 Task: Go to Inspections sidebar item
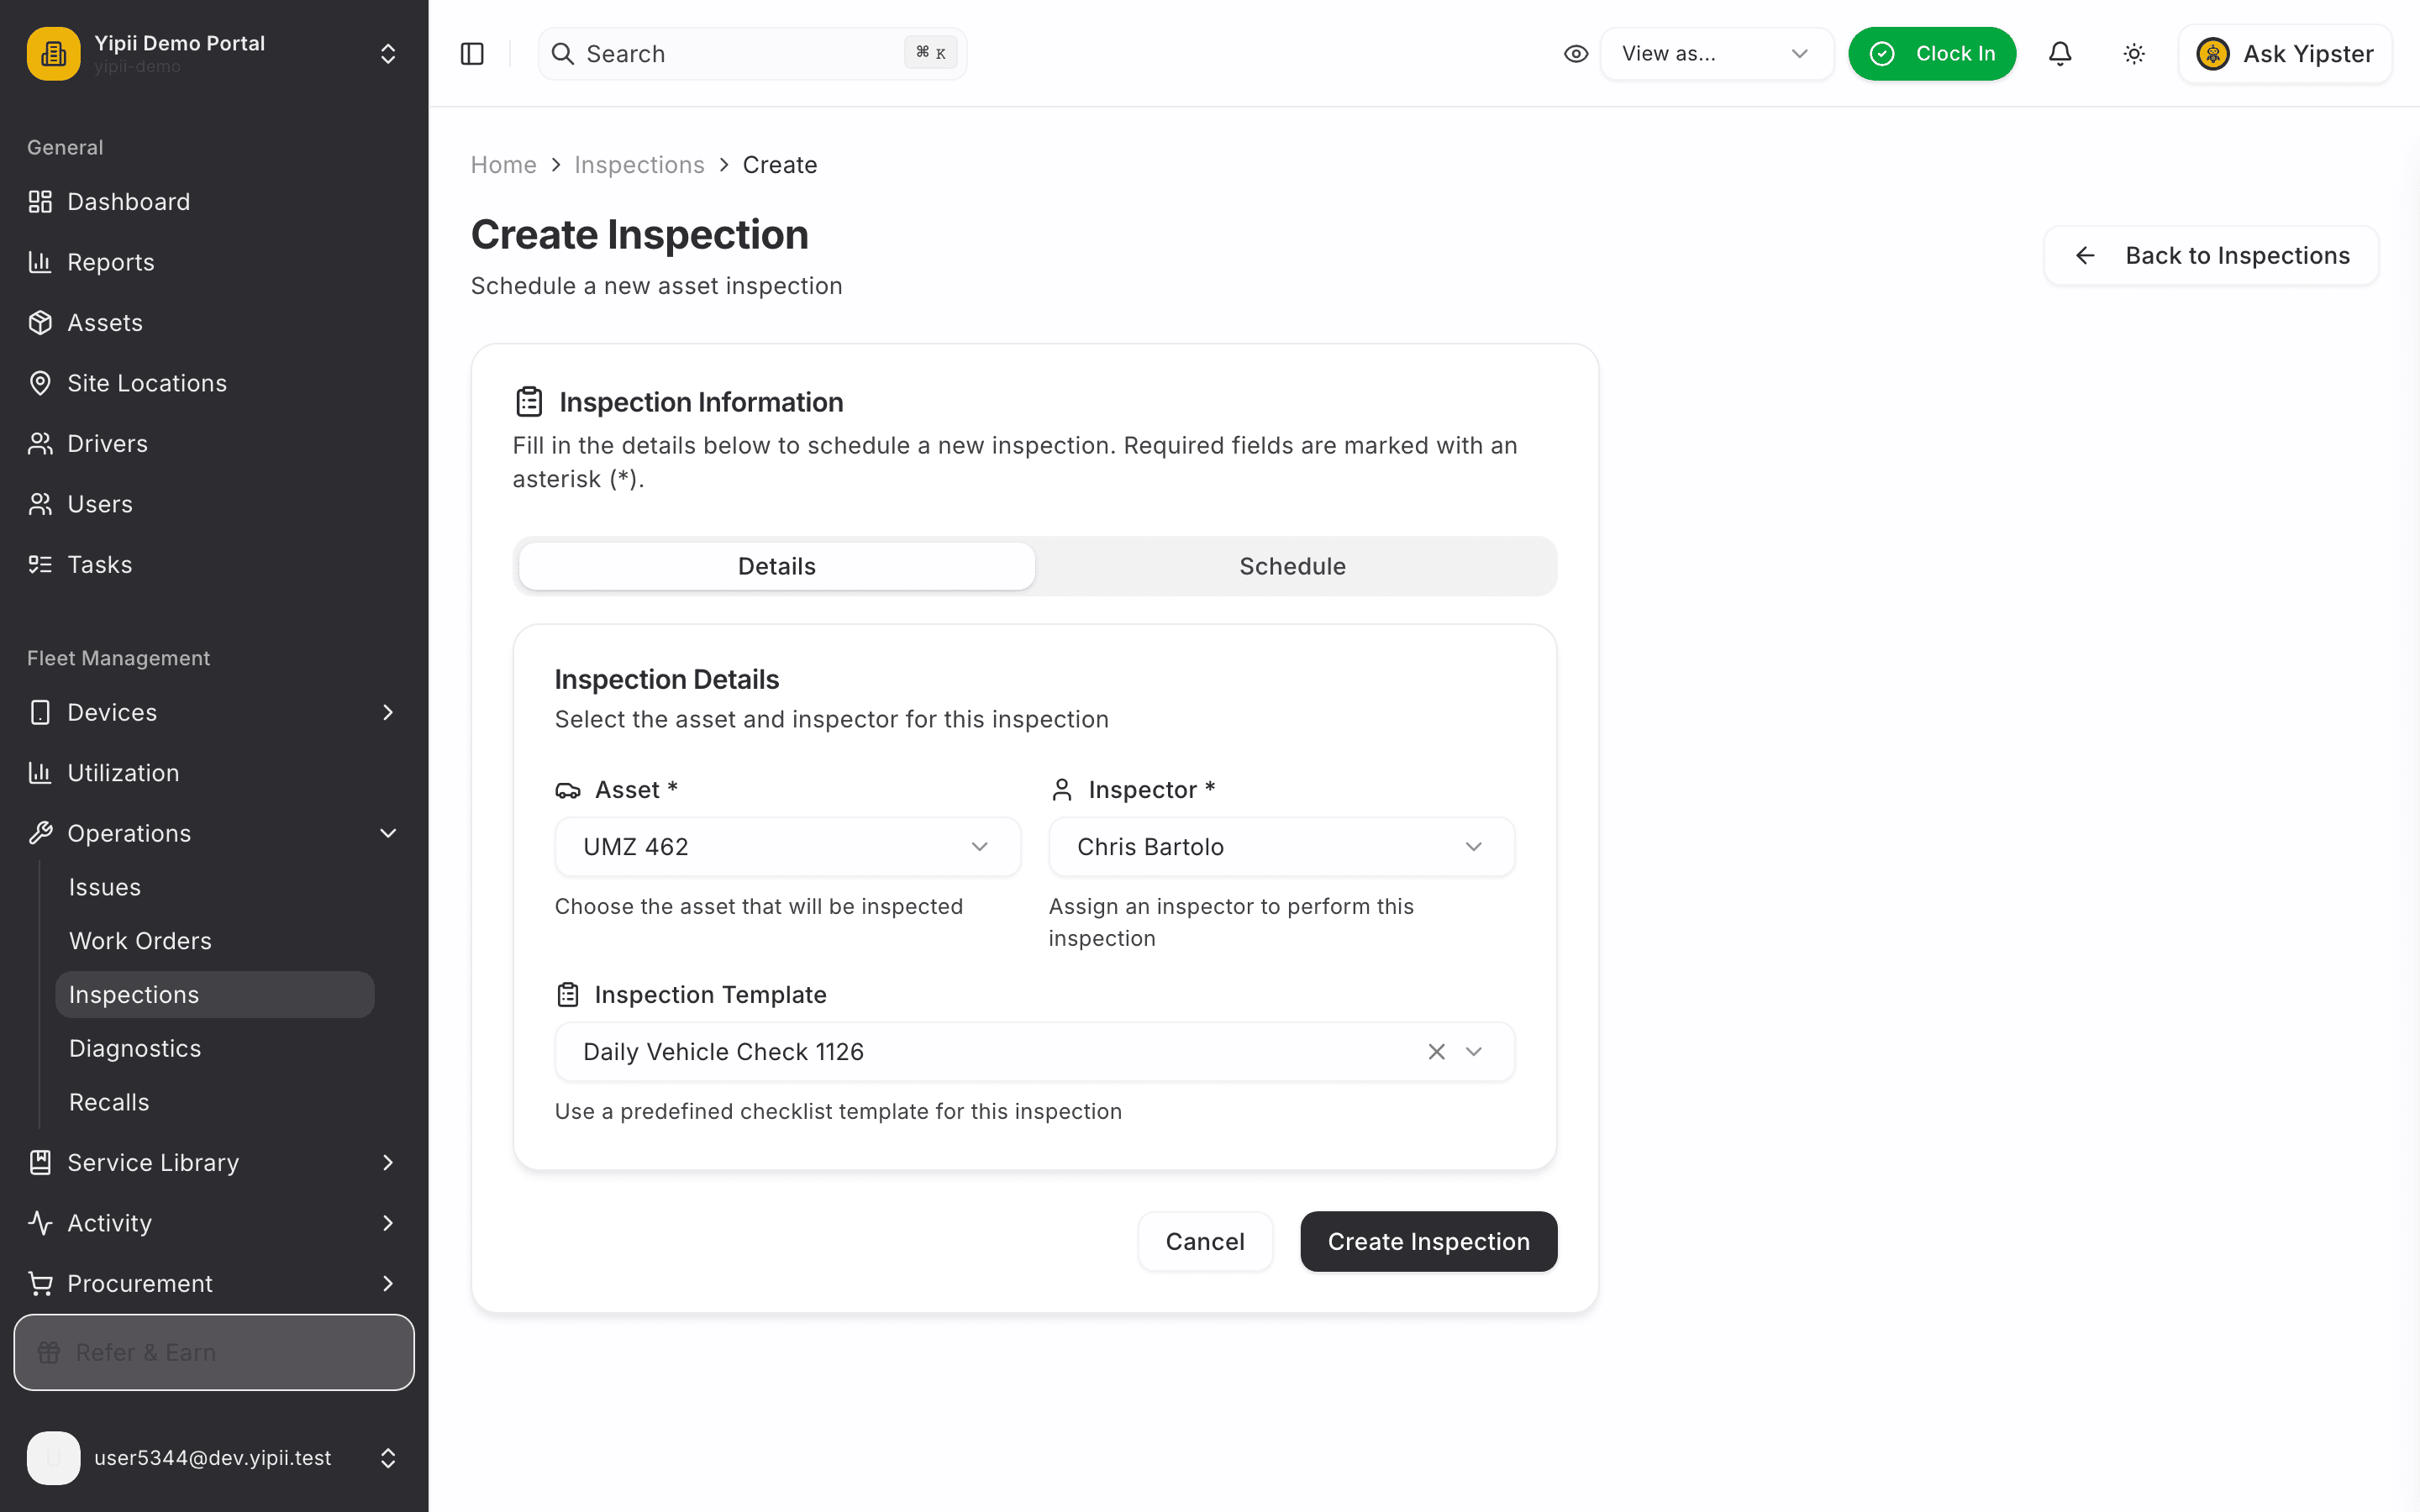click(215, 995)
